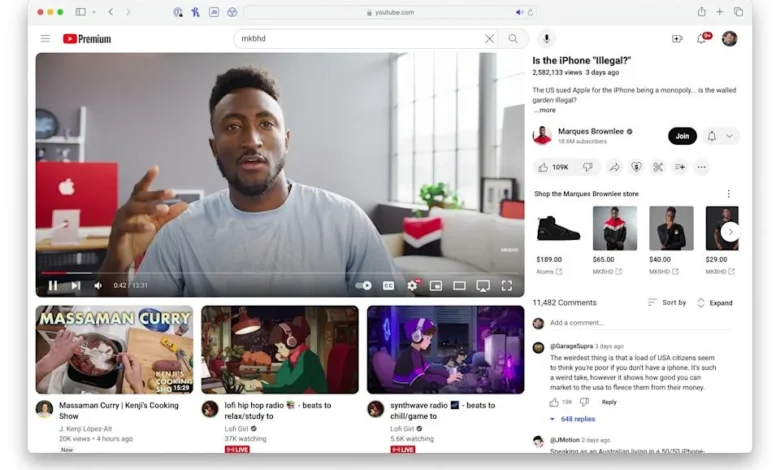
Task: Open the hamburger guide menu
Action: (x=45, y=39)
